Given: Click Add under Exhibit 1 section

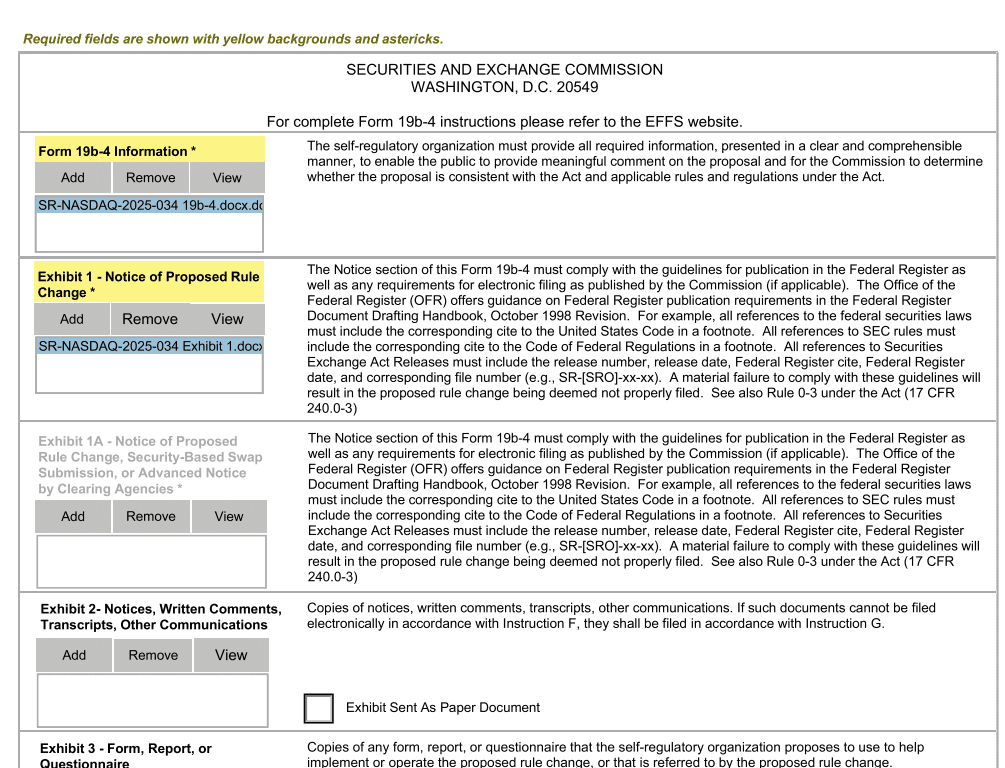Looking at the screenshot, I should click(72, 319).
